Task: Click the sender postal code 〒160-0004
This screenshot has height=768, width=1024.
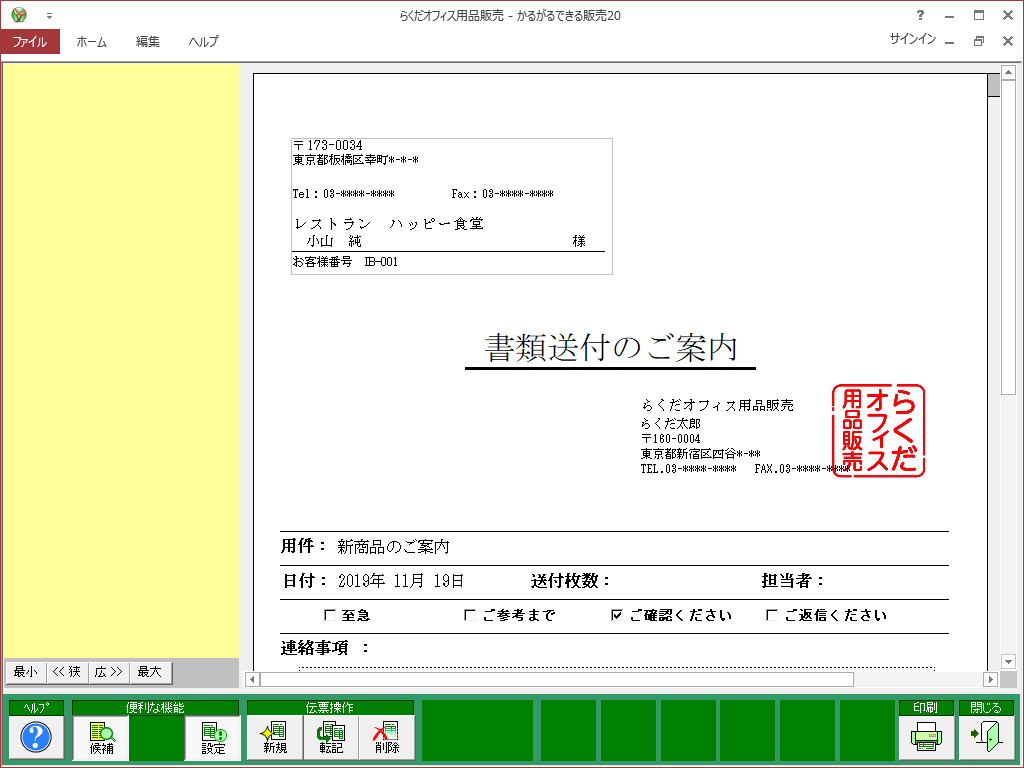Action: [x=671, y=439]
